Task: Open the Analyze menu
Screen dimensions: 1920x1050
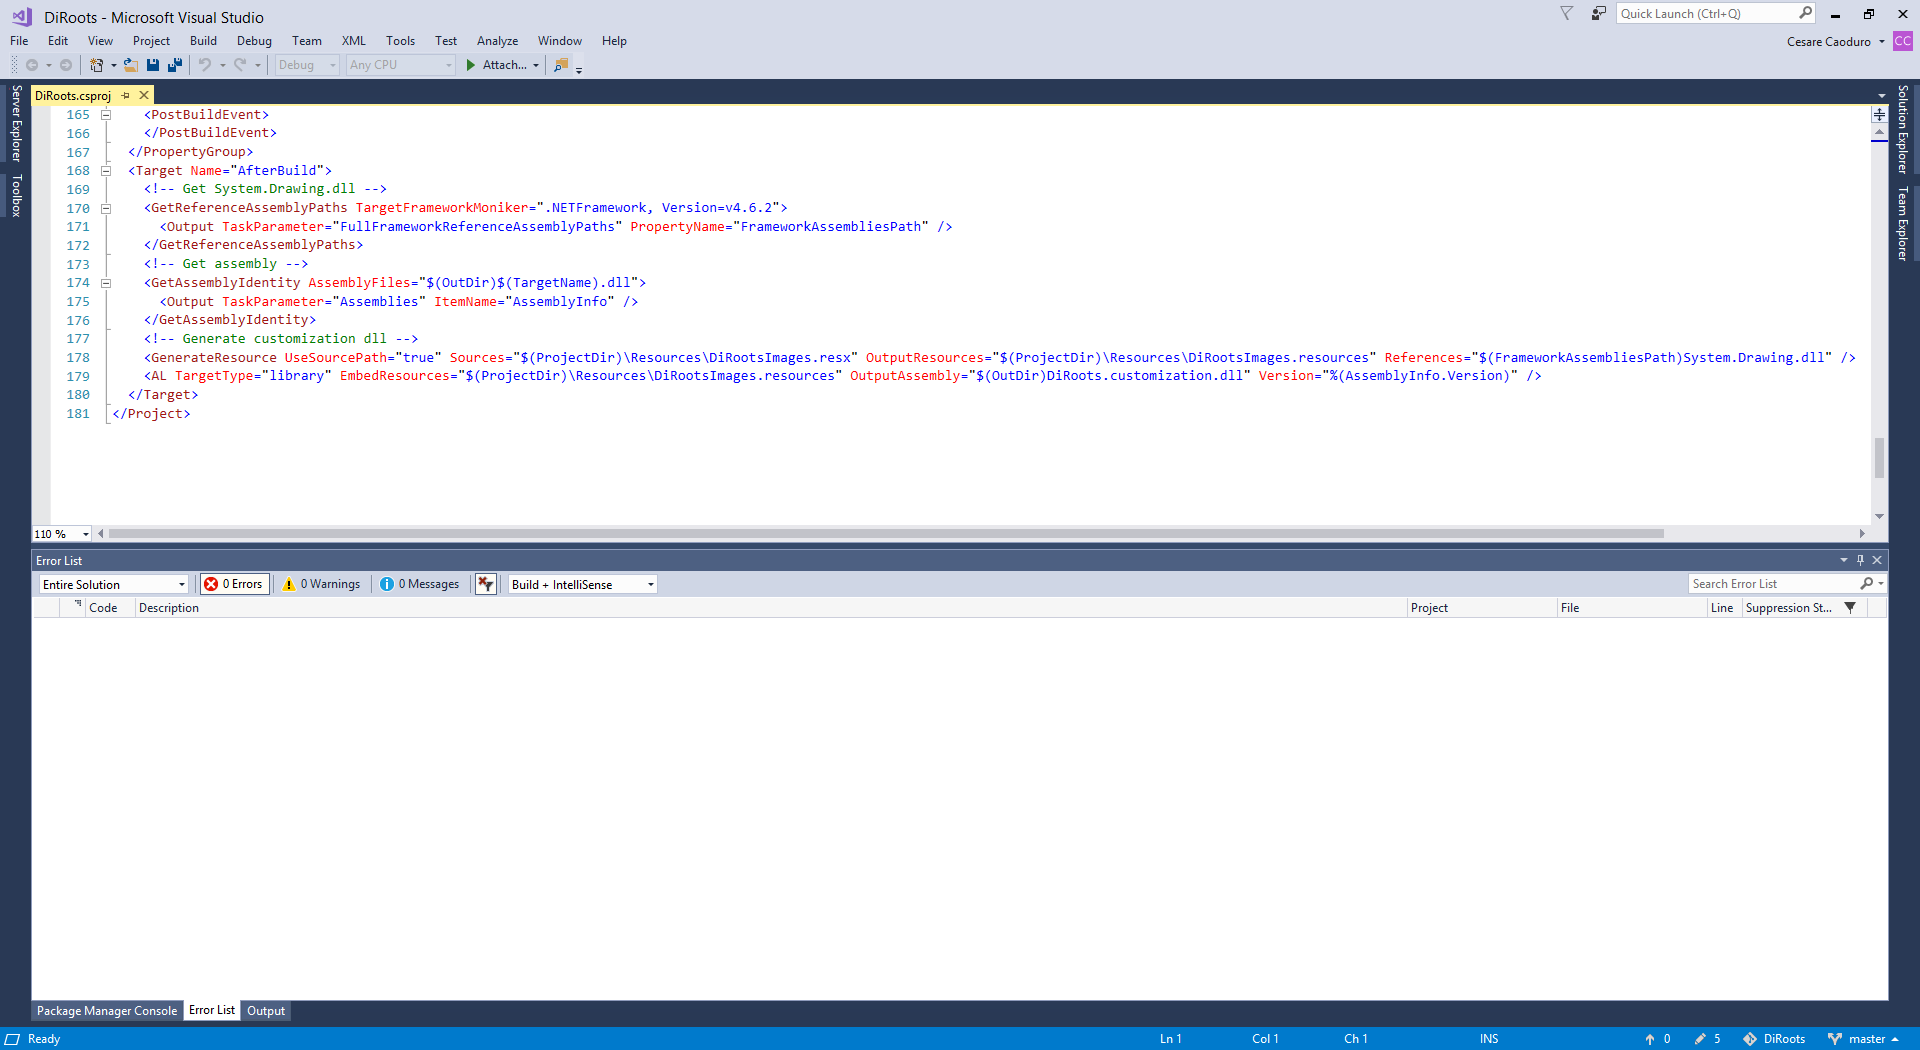Action: coord(497,41)
